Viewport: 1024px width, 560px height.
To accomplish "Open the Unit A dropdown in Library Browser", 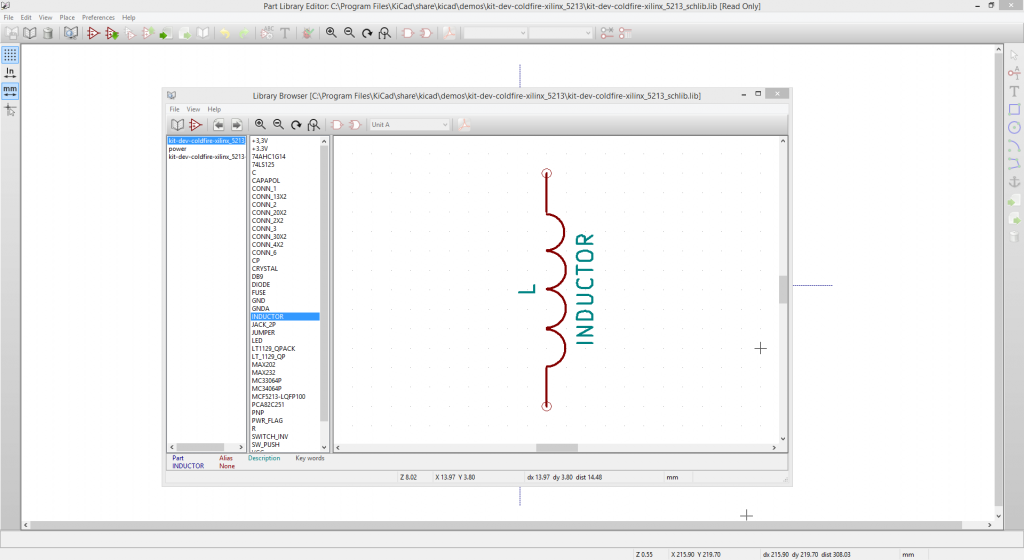I will pyautogui.click(x=409, y=125).
